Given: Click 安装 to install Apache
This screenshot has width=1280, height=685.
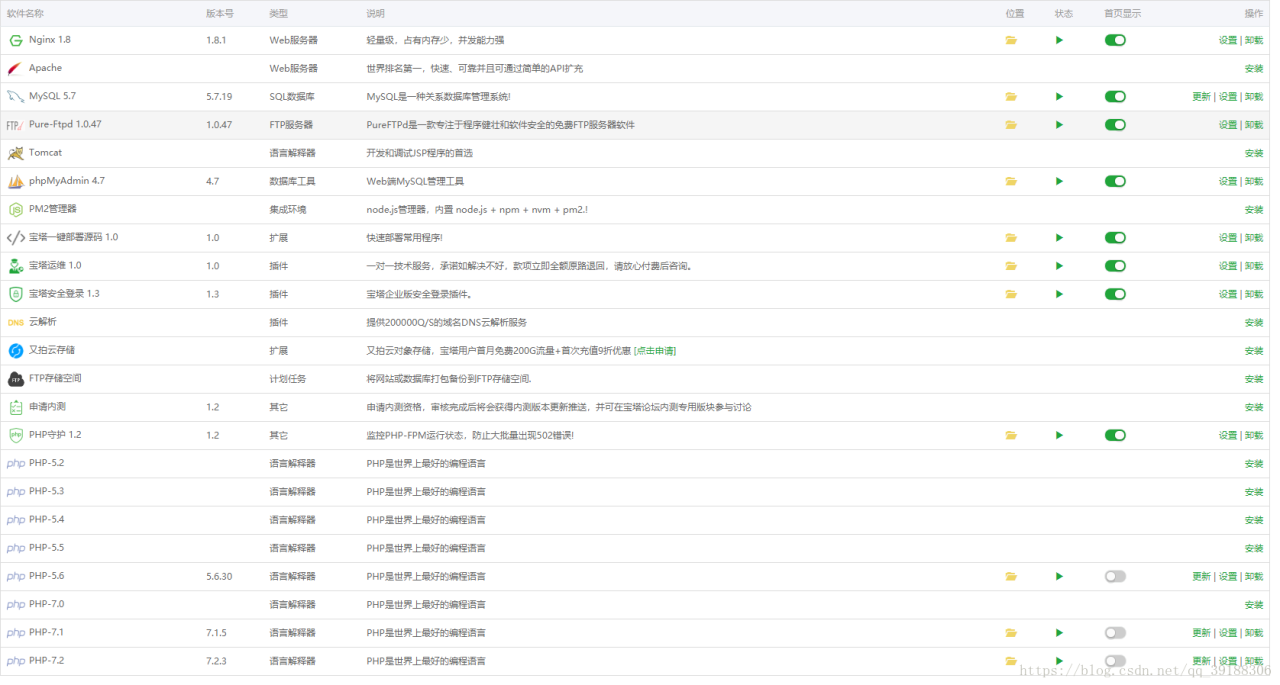Looking at the screenshot, I should (x=1253, y=69).
